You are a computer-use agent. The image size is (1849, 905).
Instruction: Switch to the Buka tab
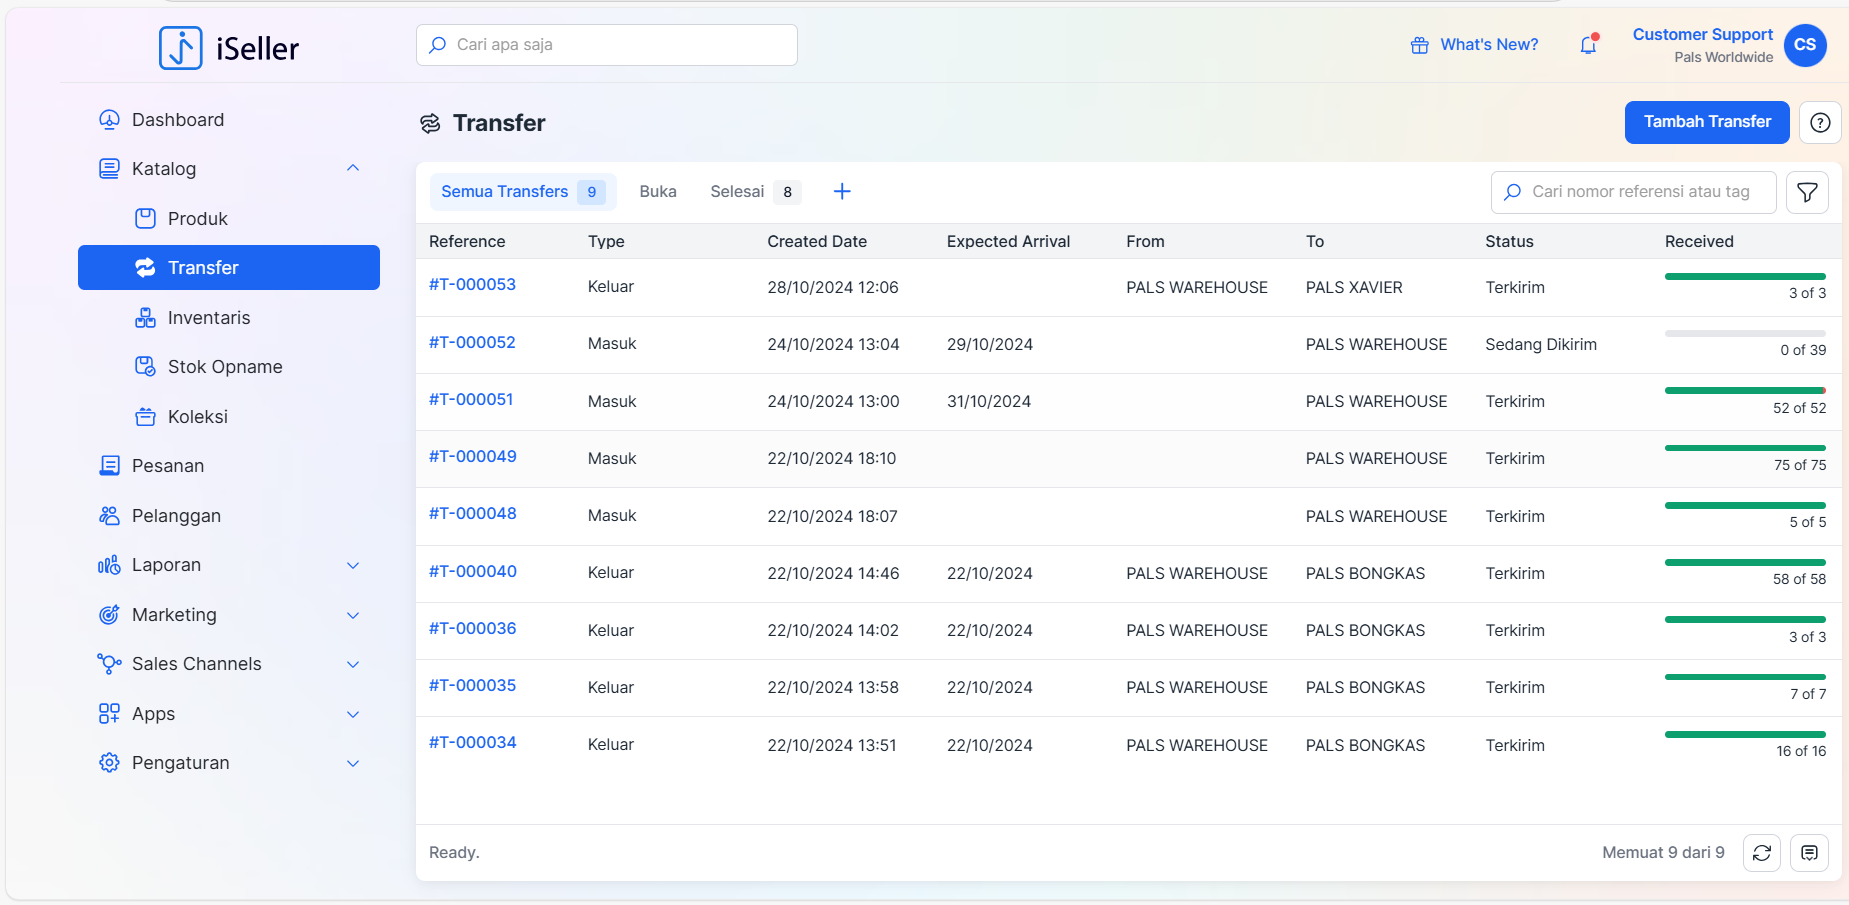point(658,192)
